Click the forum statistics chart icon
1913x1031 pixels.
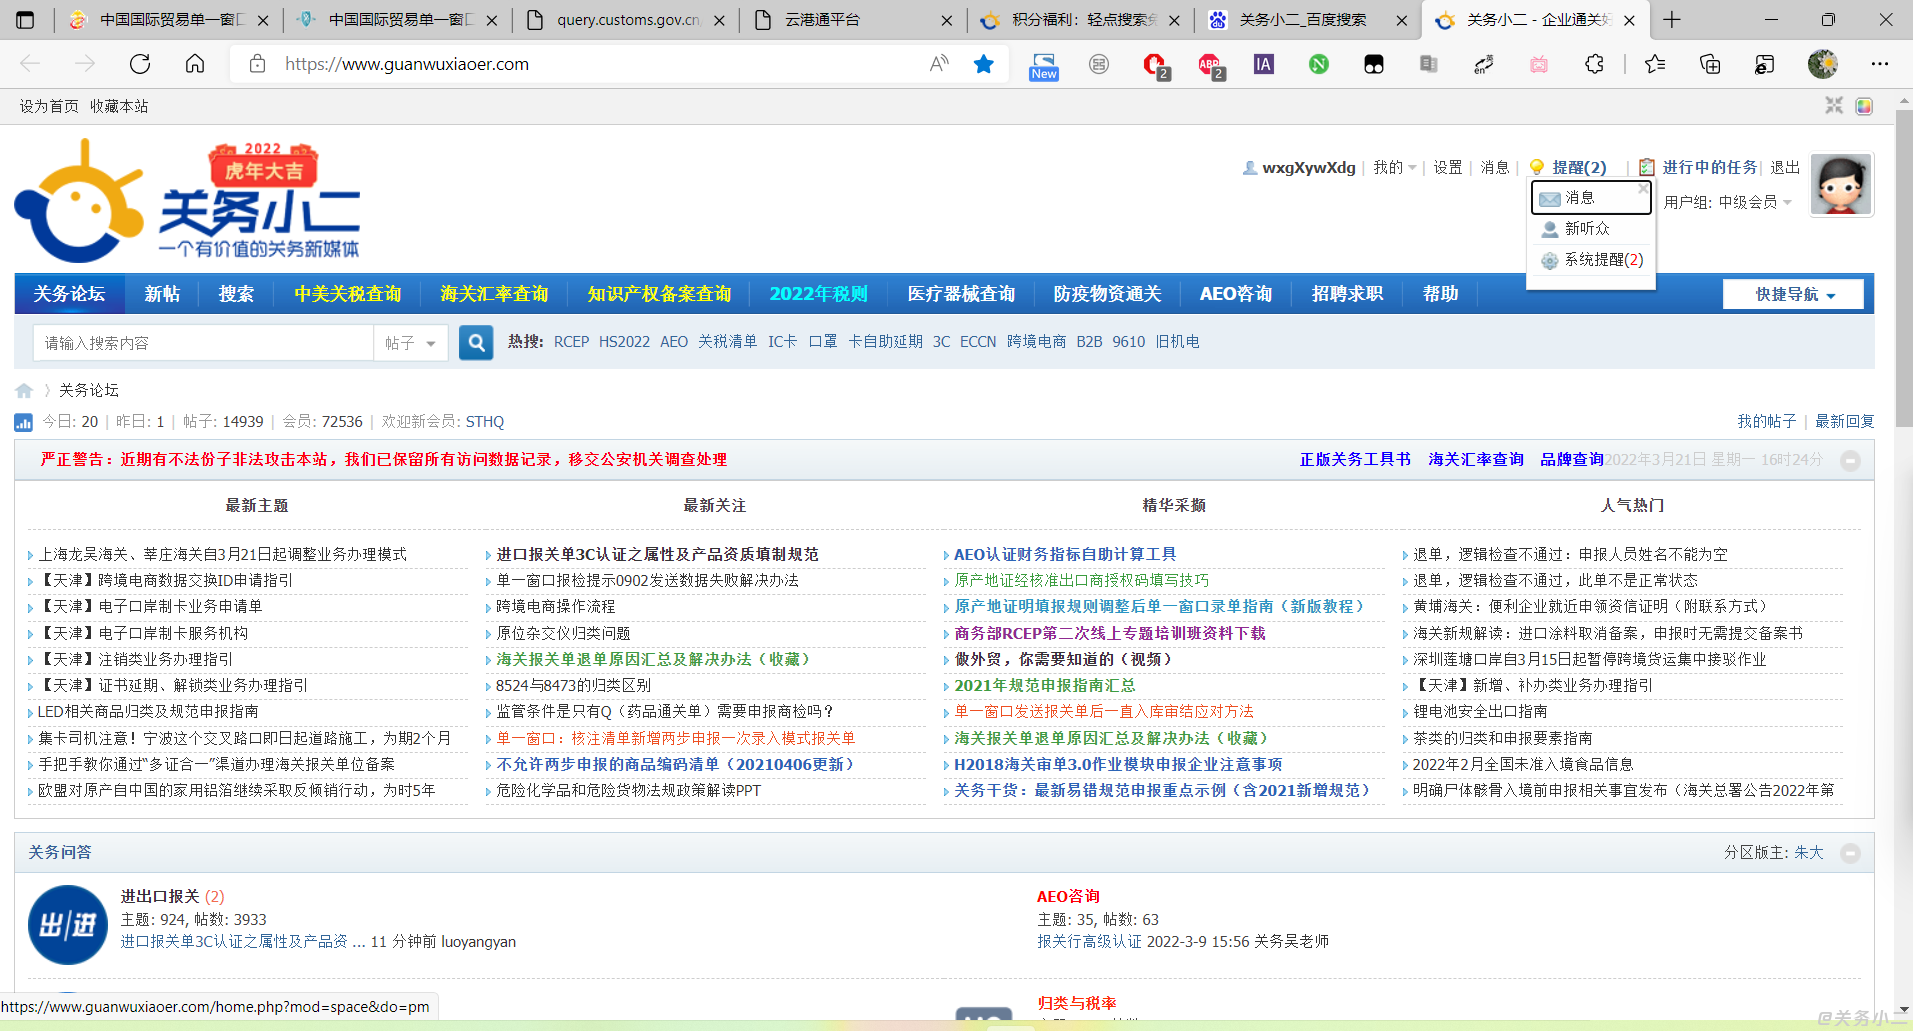pos(23,422)
